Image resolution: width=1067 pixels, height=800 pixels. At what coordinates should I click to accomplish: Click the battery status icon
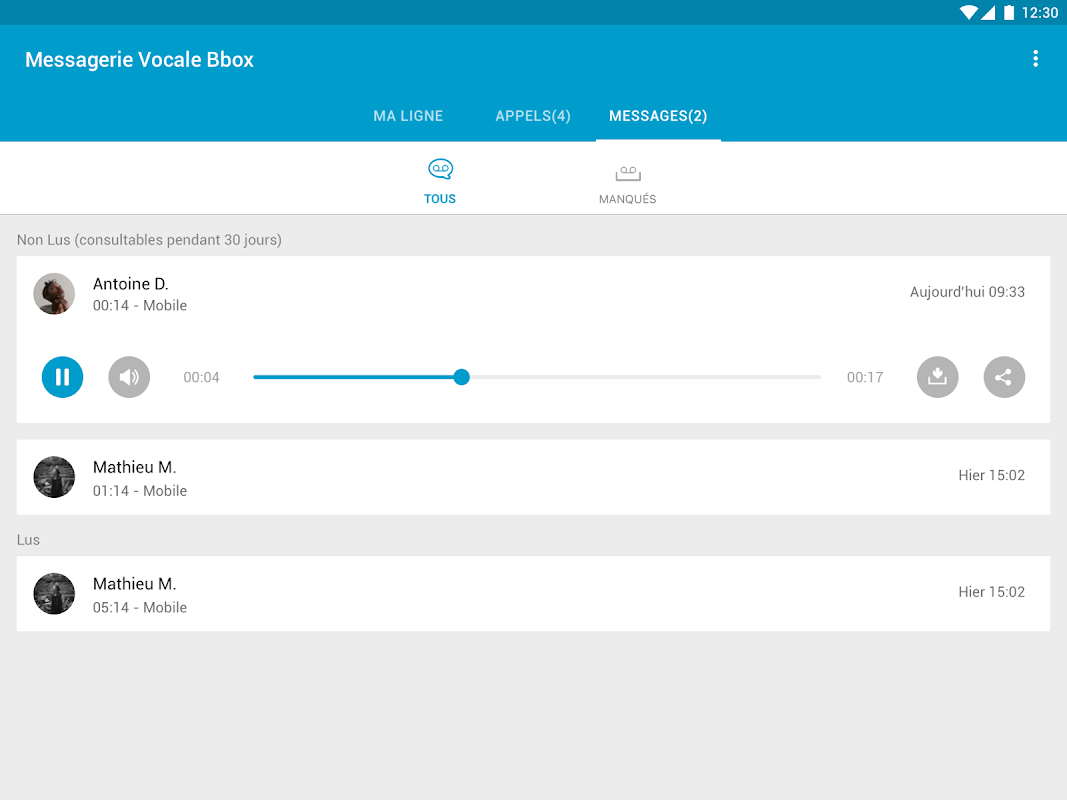[1008, 12]
